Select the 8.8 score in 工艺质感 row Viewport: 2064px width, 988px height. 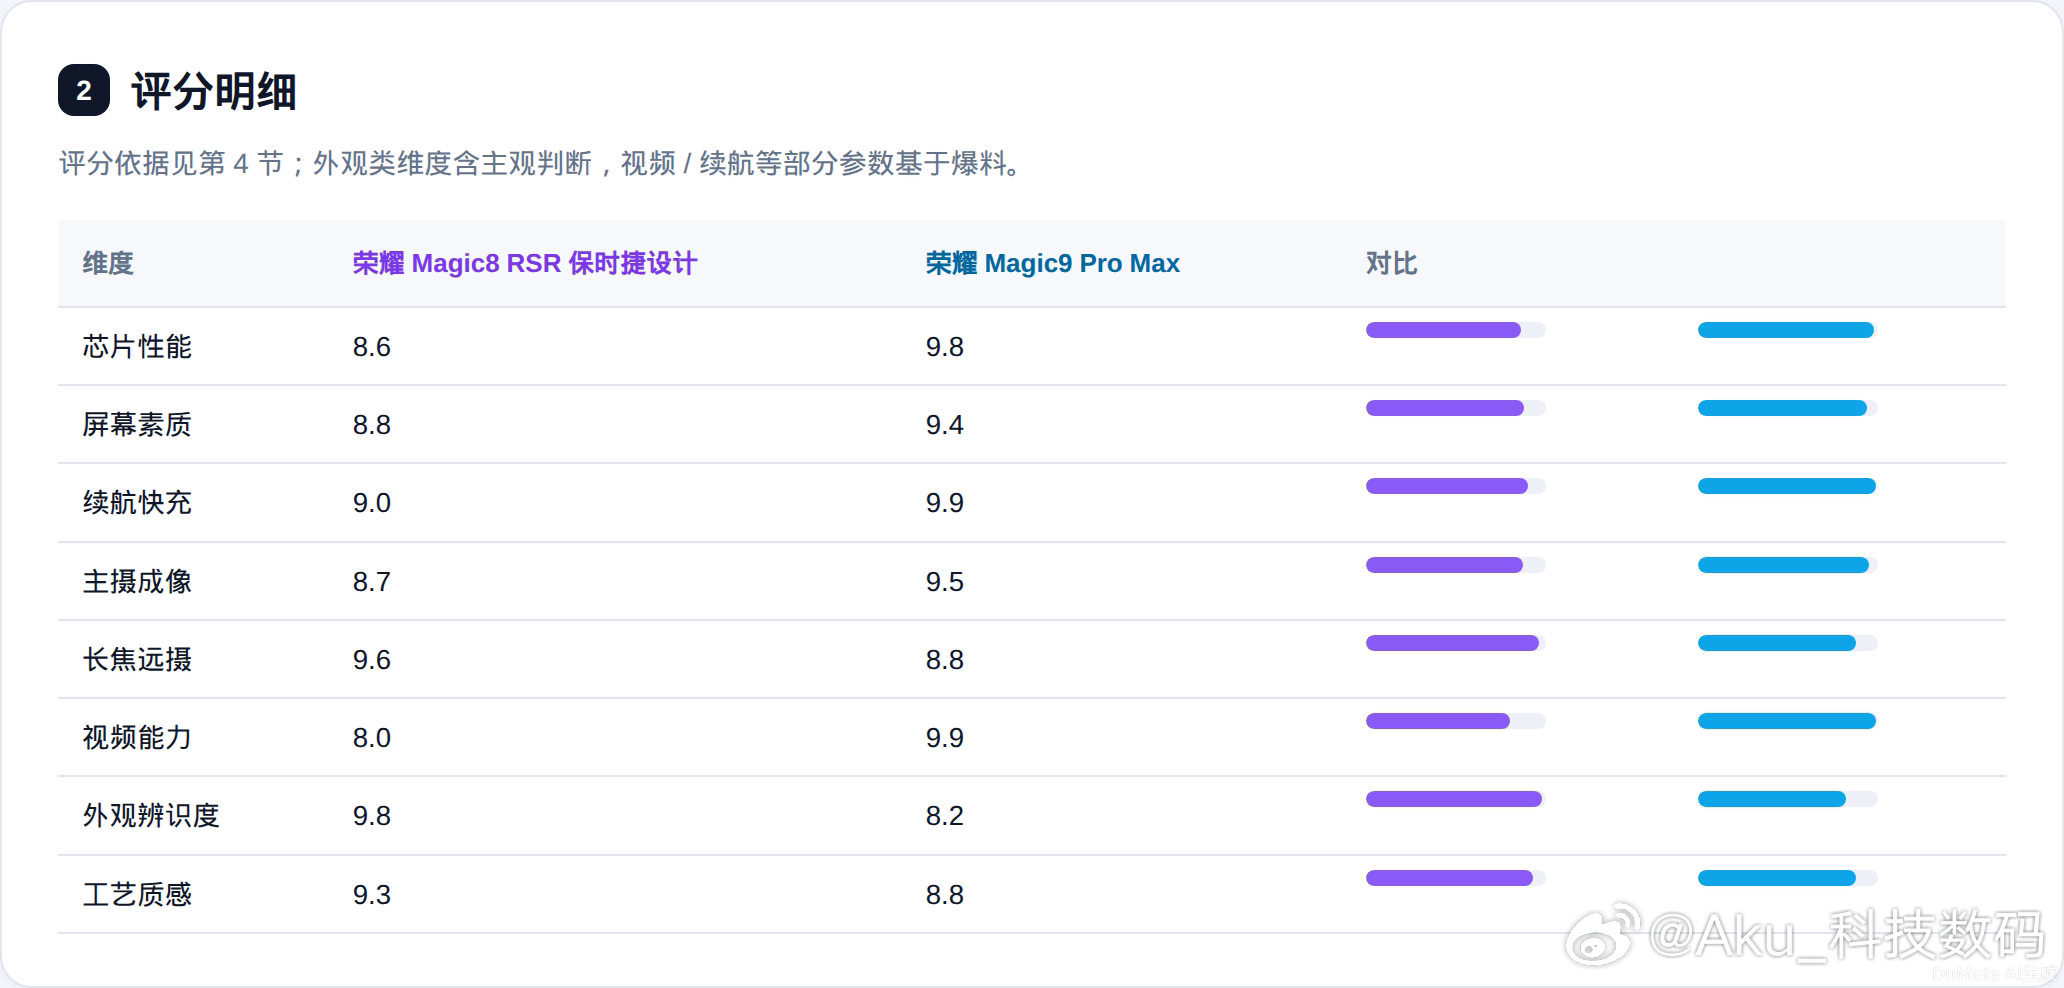(945, 895)
